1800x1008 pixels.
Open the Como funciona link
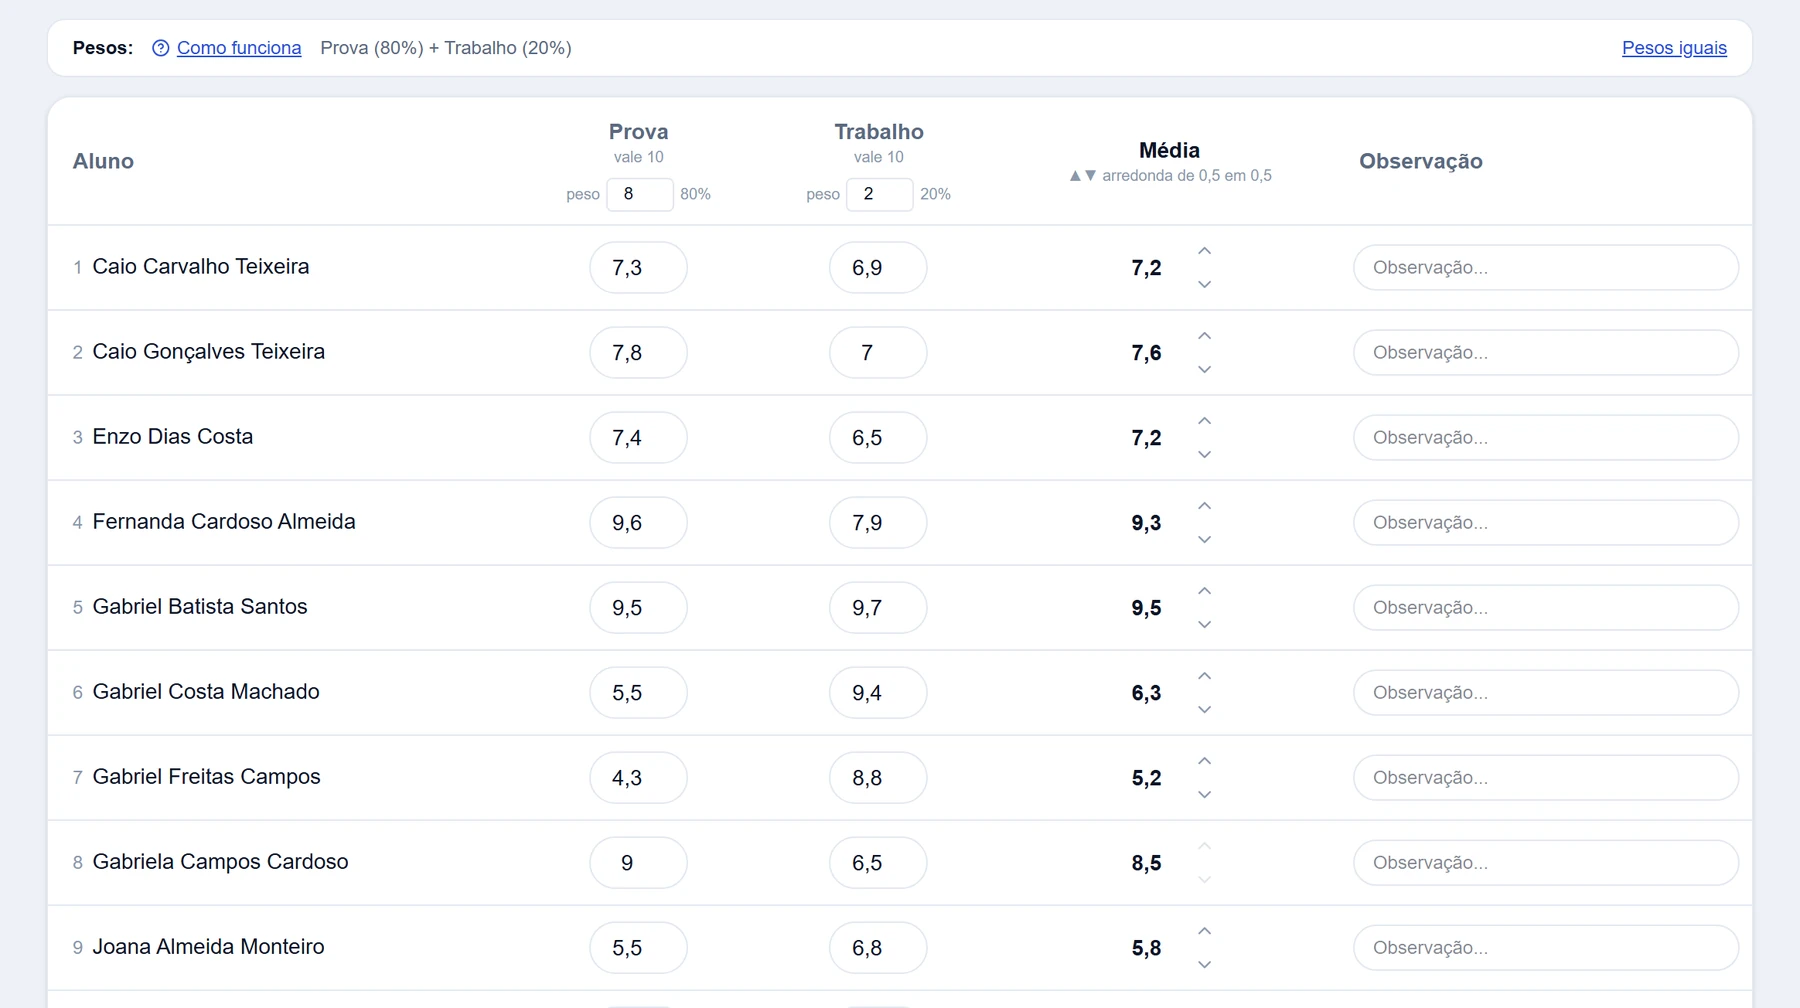tap(239, 48)
